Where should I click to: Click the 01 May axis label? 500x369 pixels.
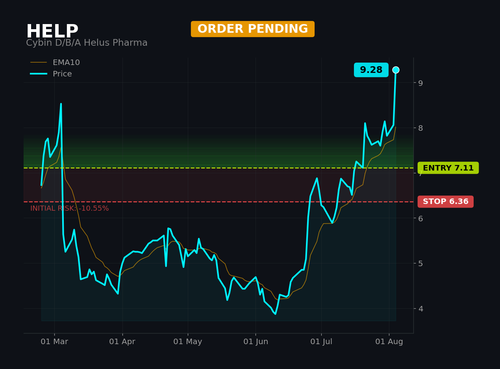pyautogui.click(x=187, y=342)
